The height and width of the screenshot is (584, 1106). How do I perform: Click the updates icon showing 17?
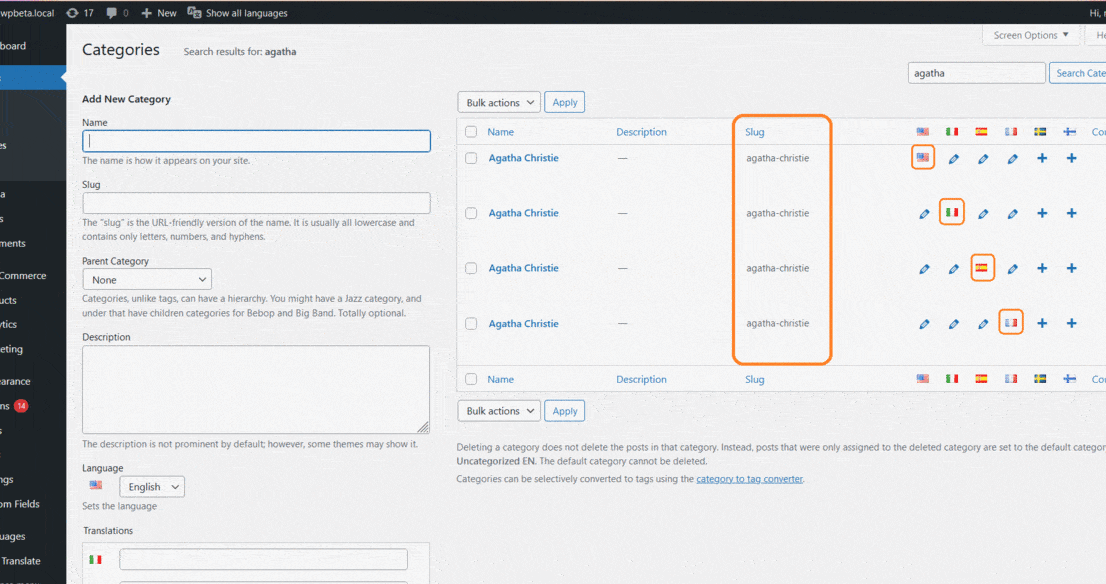coord(72,13)
